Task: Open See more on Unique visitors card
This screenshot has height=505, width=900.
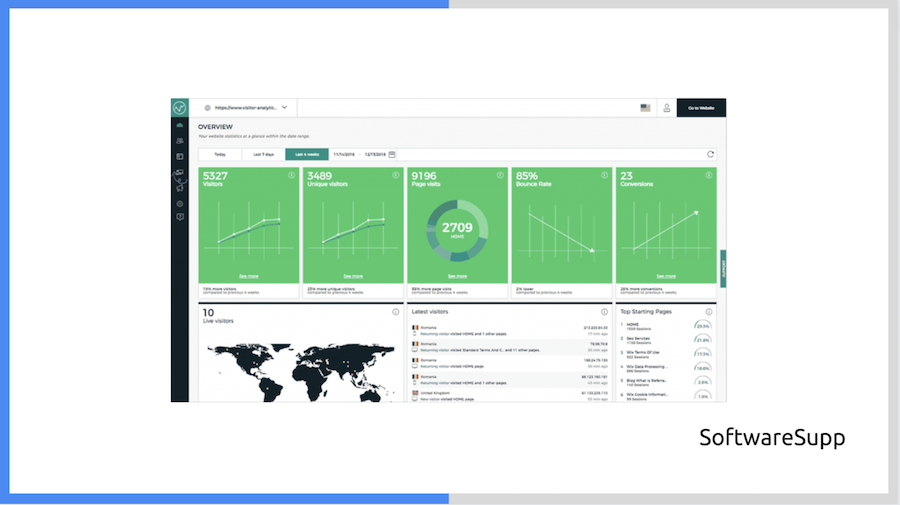Action: coord(353,276)
